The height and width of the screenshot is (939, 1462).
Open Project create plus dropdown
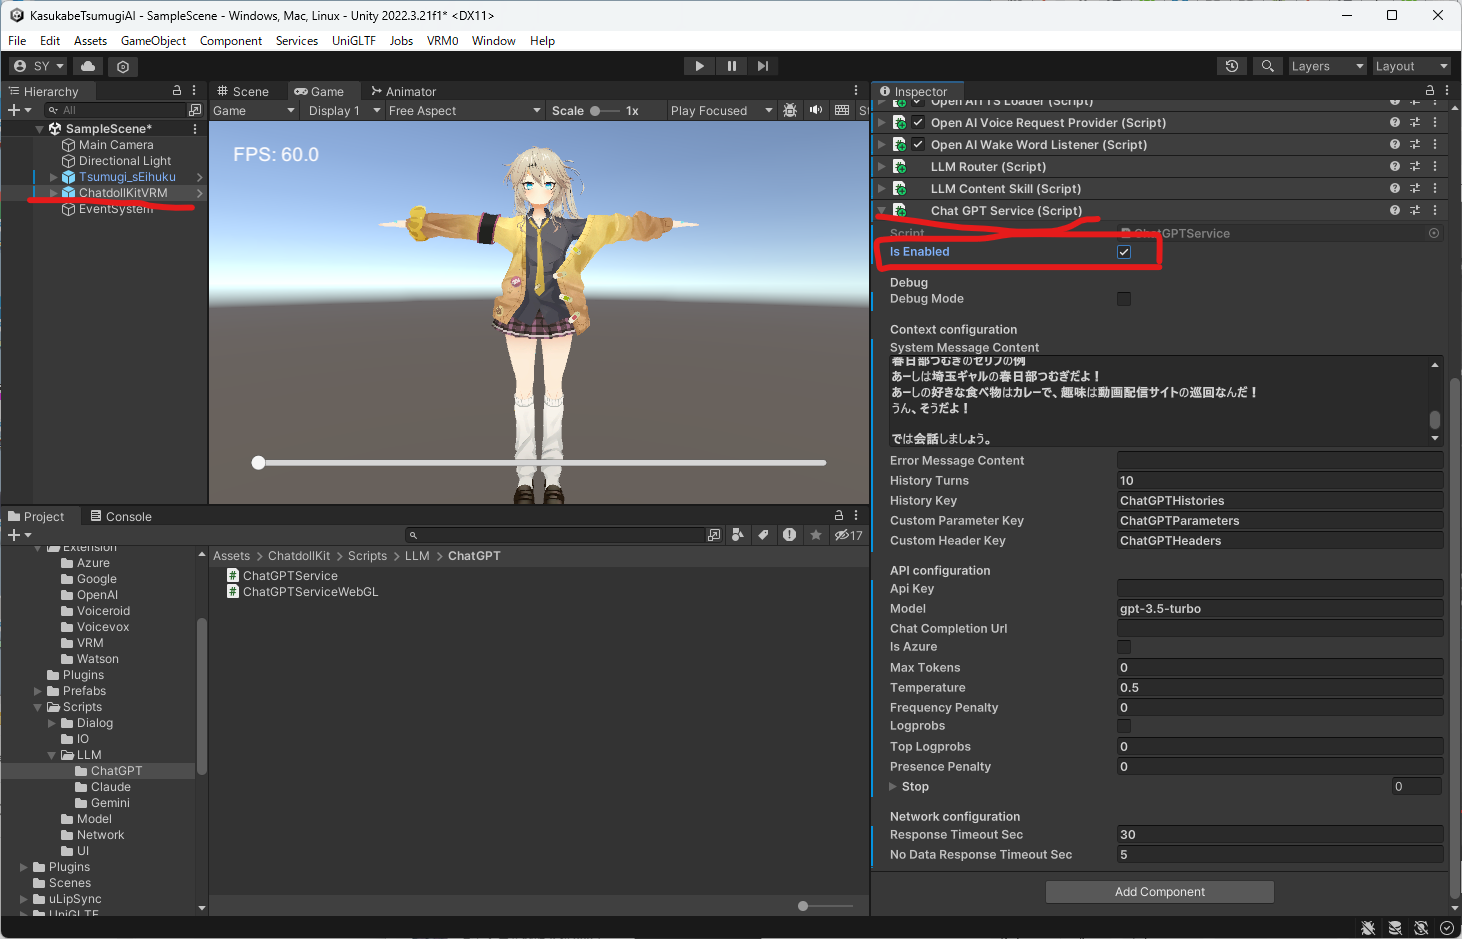[20, 535]
